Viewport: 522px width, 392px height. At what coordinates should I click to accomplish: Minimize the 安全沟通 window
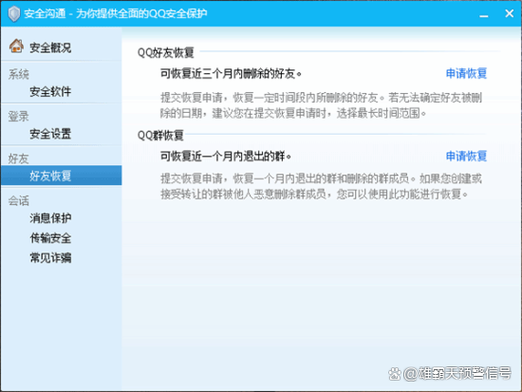(x=484, y=15)
